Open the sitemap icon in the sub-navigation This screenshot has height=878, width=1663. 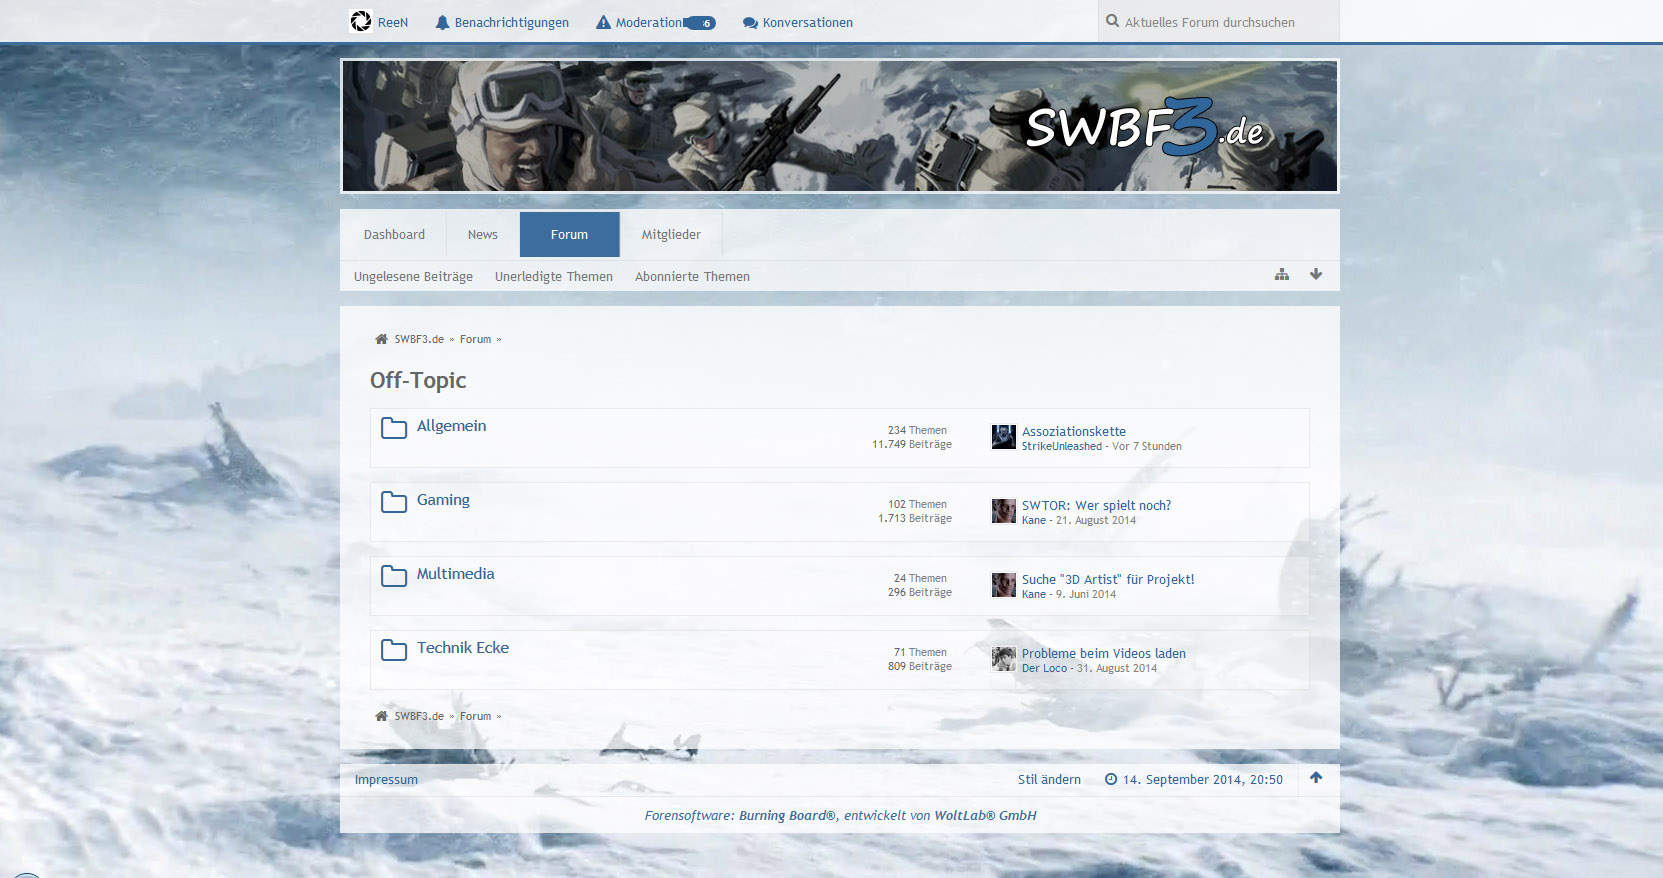[1282, 275]
